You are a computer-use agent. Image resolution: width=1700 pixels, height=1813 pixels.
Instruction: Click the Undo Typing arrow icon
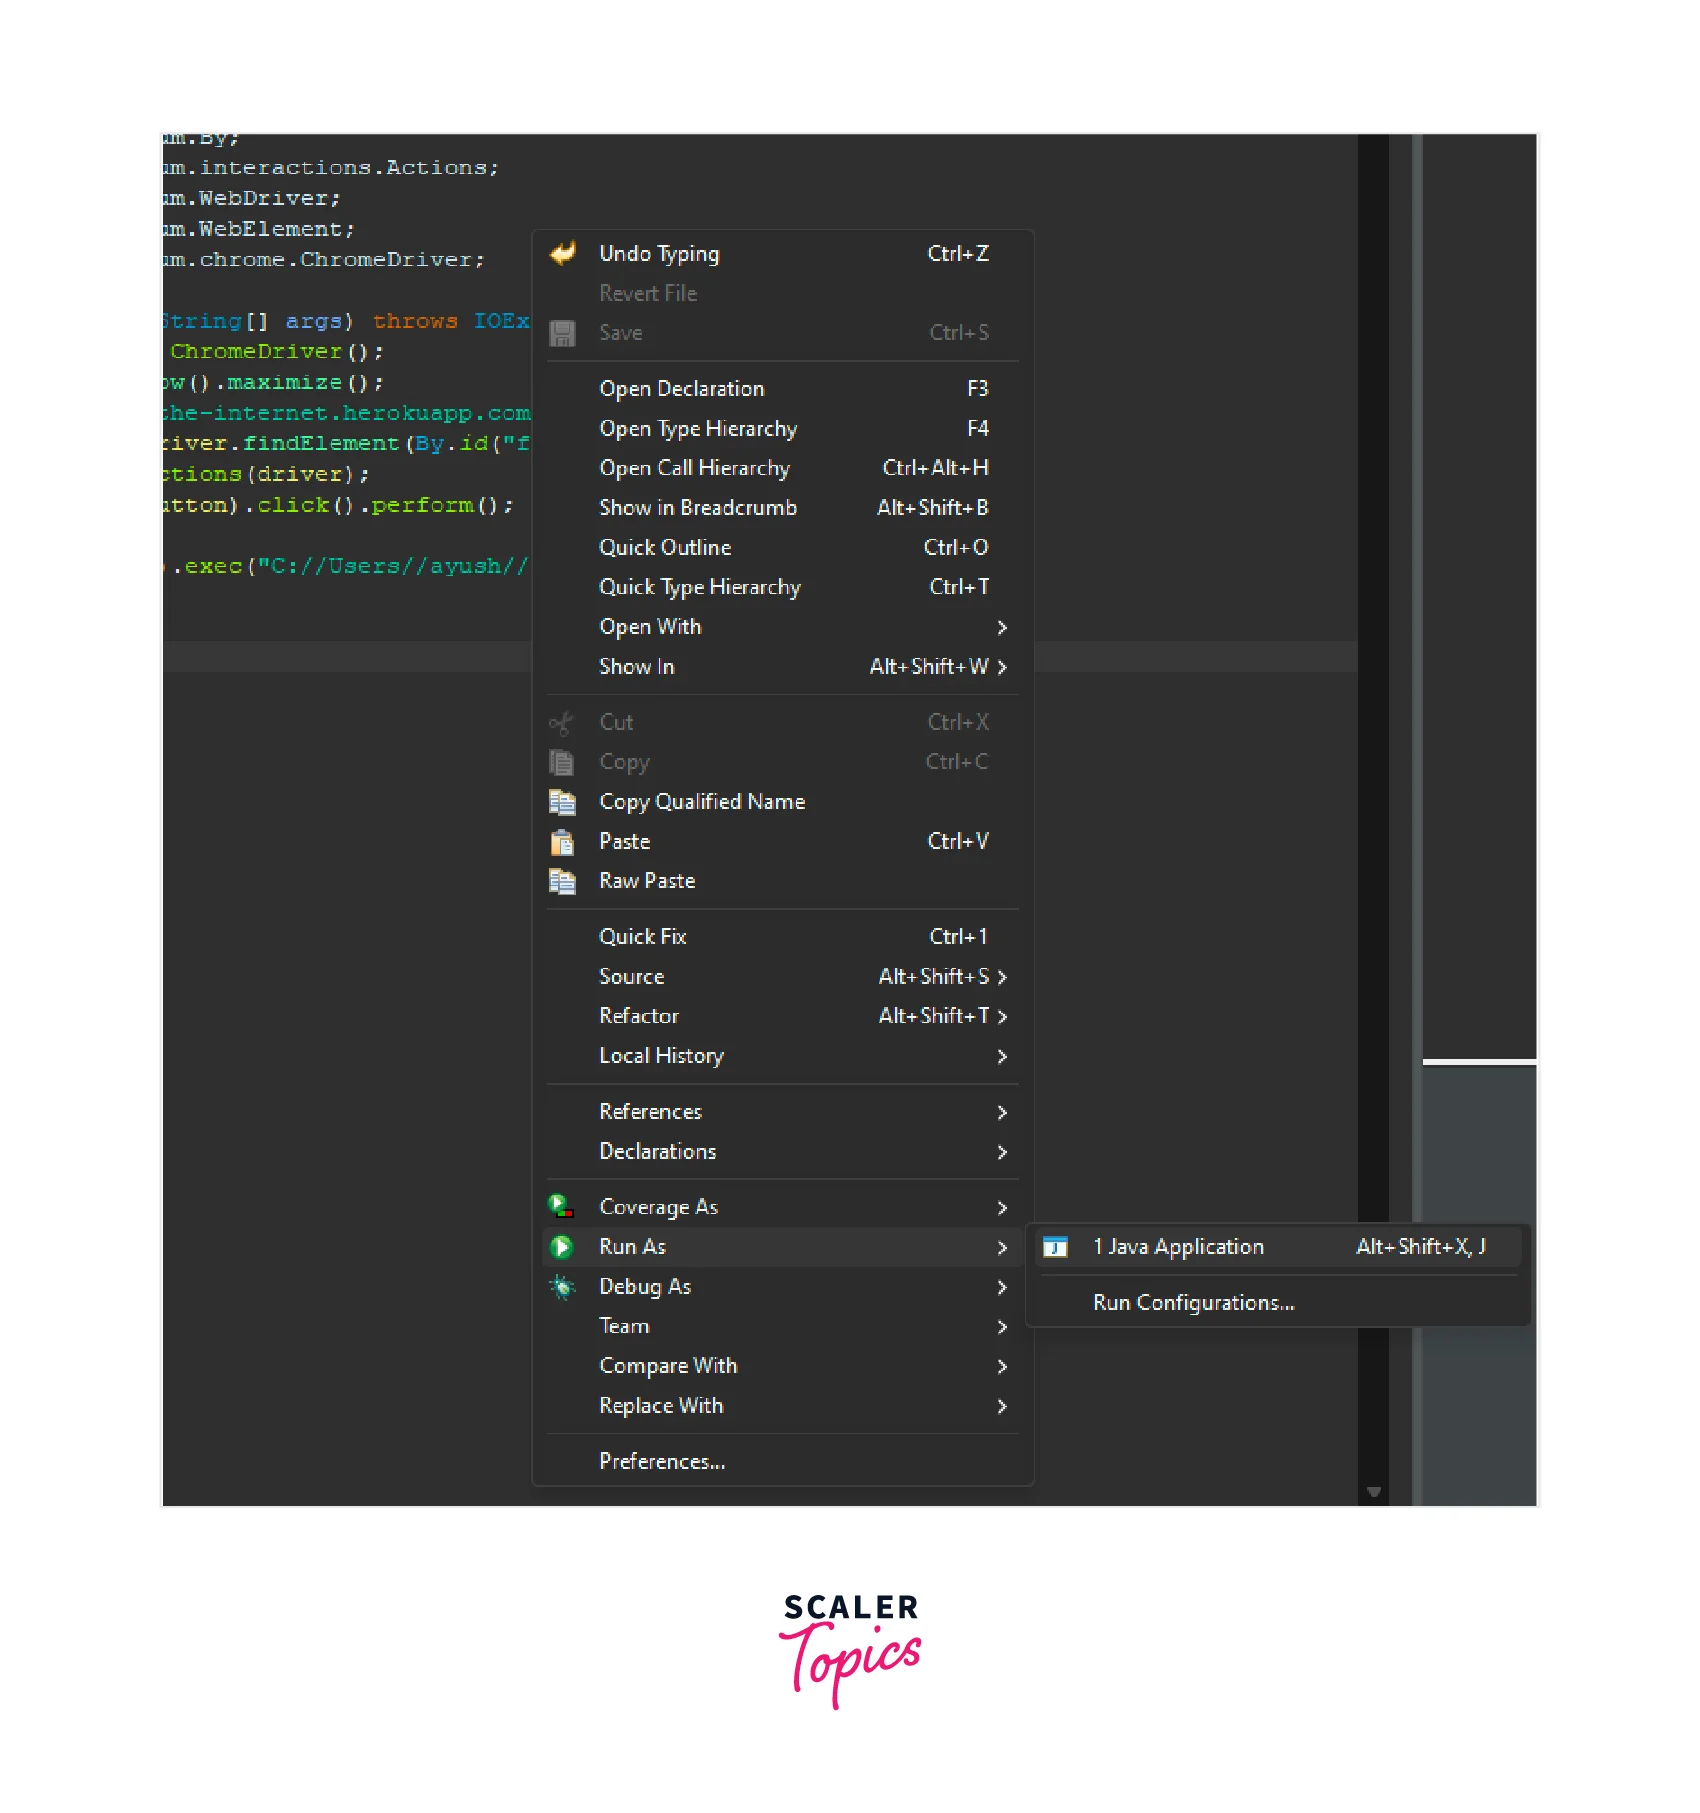click(563, 254)
